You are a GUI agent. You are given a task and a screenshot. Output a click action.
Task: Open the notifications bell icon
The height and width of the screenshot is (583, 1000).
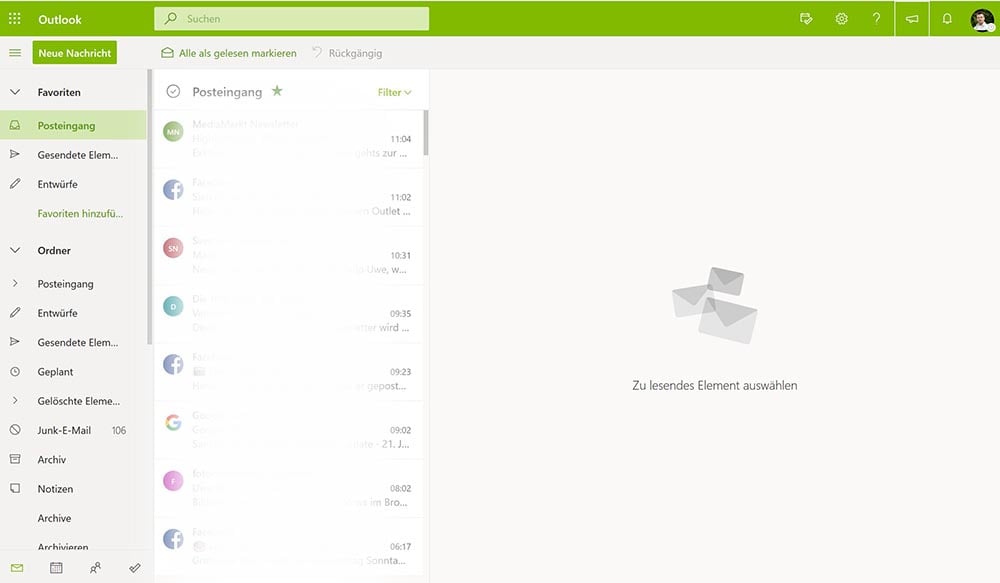click(x=947, y=19)
